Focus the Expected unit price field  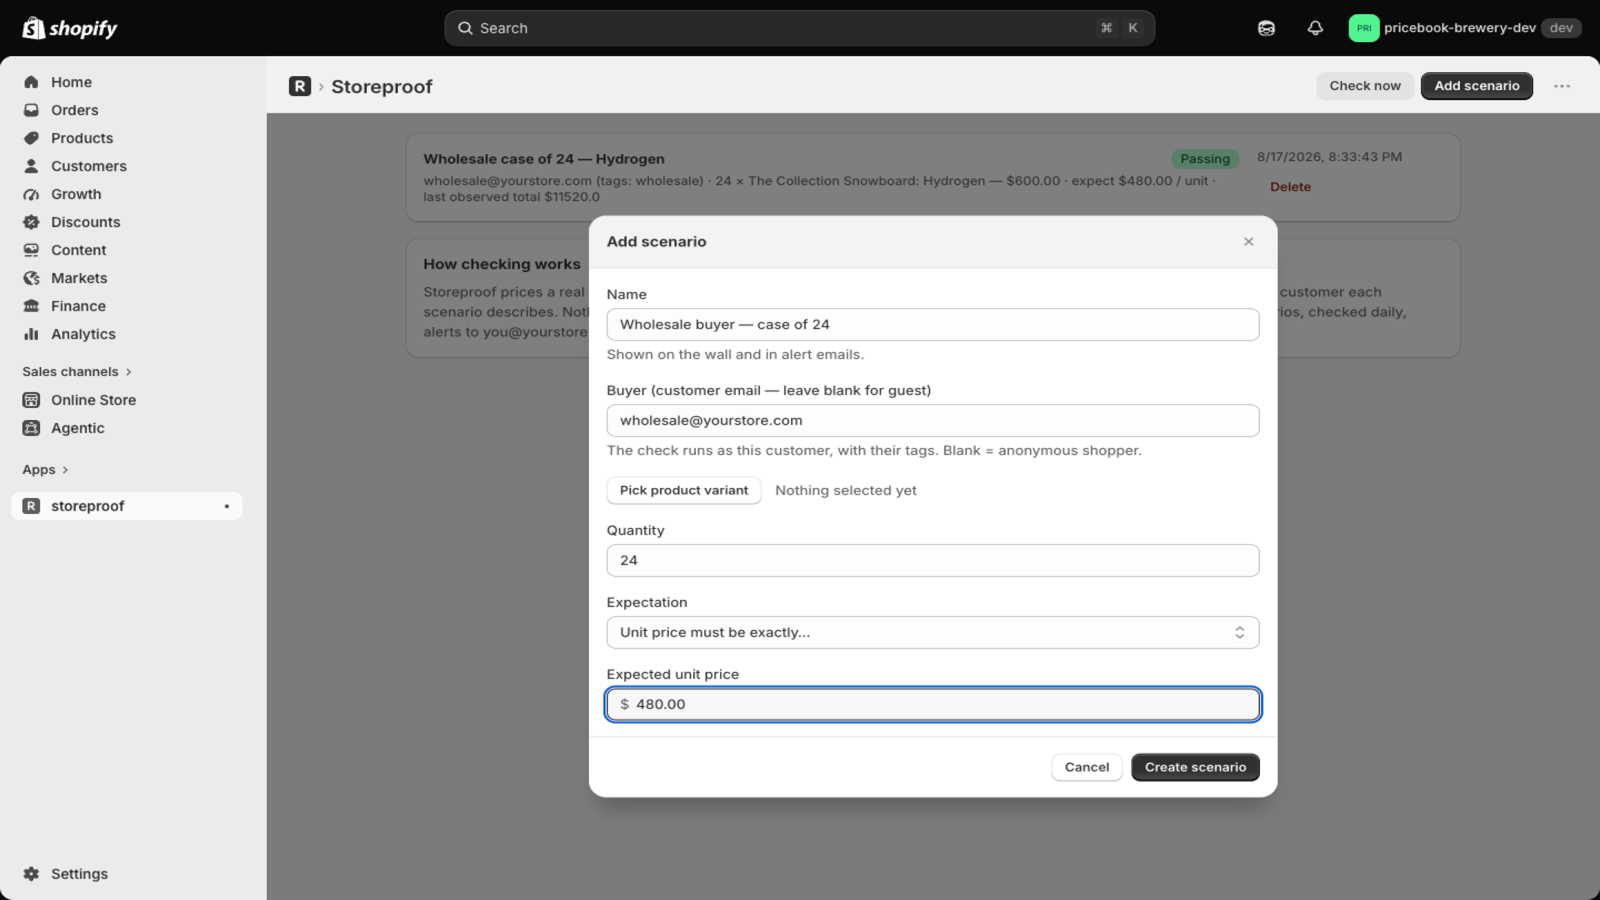pyautogui.click(x=933, y=704)
